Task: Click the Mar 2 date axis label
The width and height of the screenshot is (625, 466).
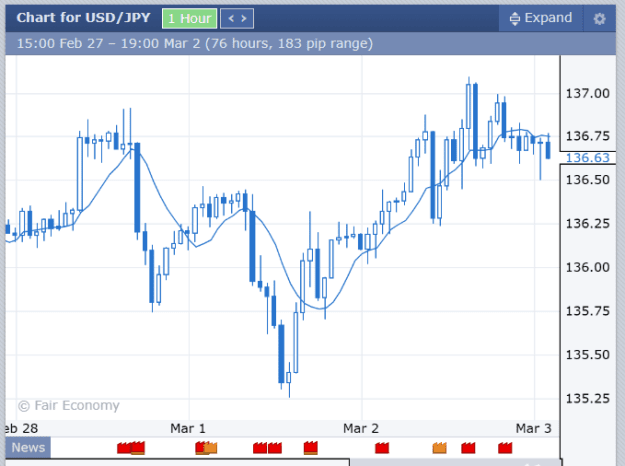Action: (x=361, y=429)
